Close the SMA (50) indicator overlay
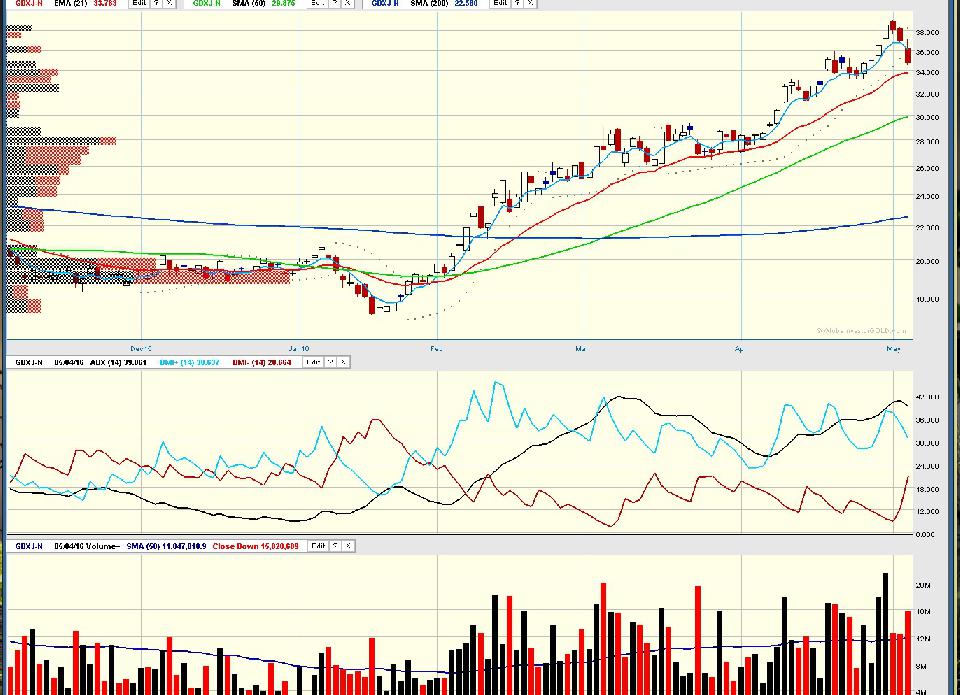 point(347,4)
